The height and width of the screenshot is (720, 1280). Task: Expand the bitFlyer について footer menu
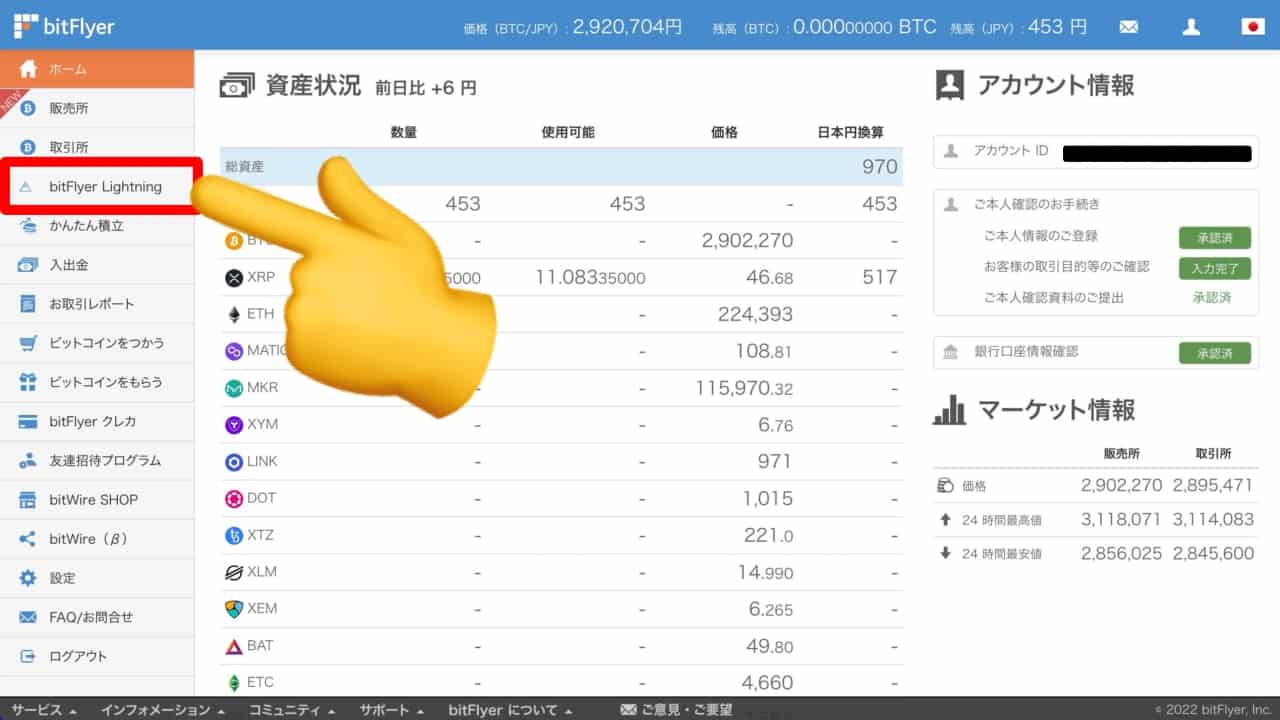(510, 710)
